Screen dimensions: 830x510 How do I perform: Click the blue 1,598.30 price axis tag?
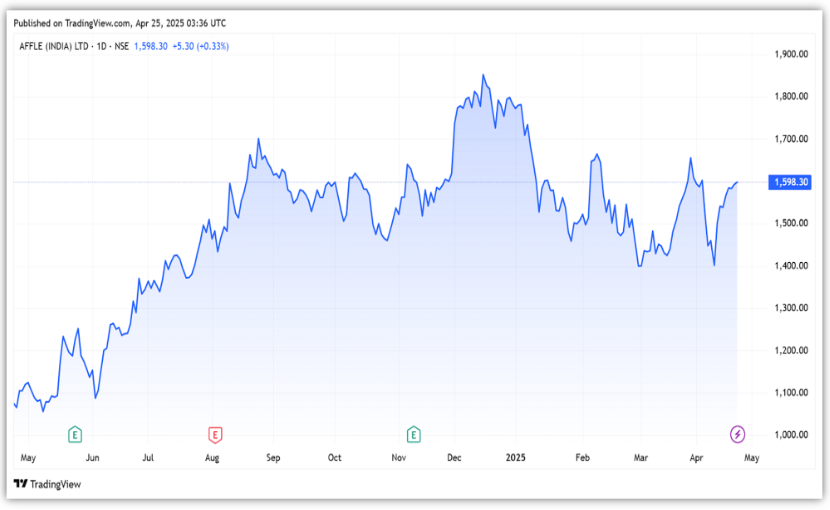pyautogui.click(x=790, y=182)
